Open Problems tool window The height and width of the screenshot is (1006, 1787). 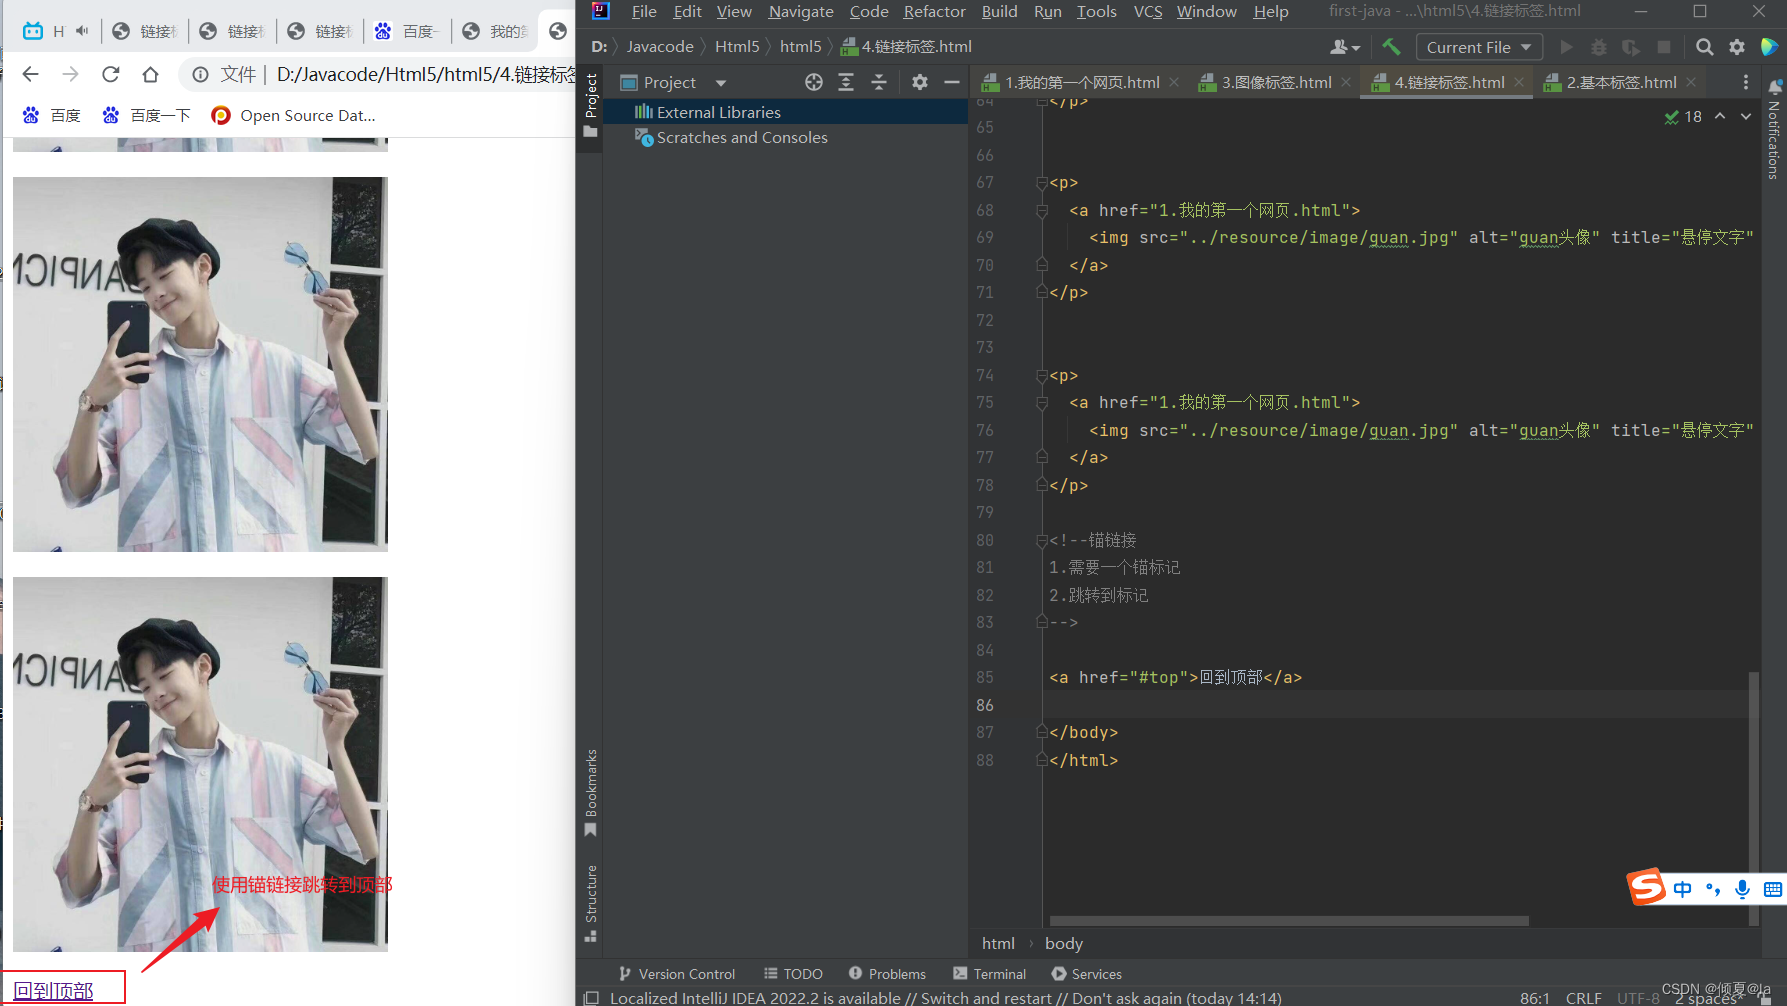click(887, 974)
